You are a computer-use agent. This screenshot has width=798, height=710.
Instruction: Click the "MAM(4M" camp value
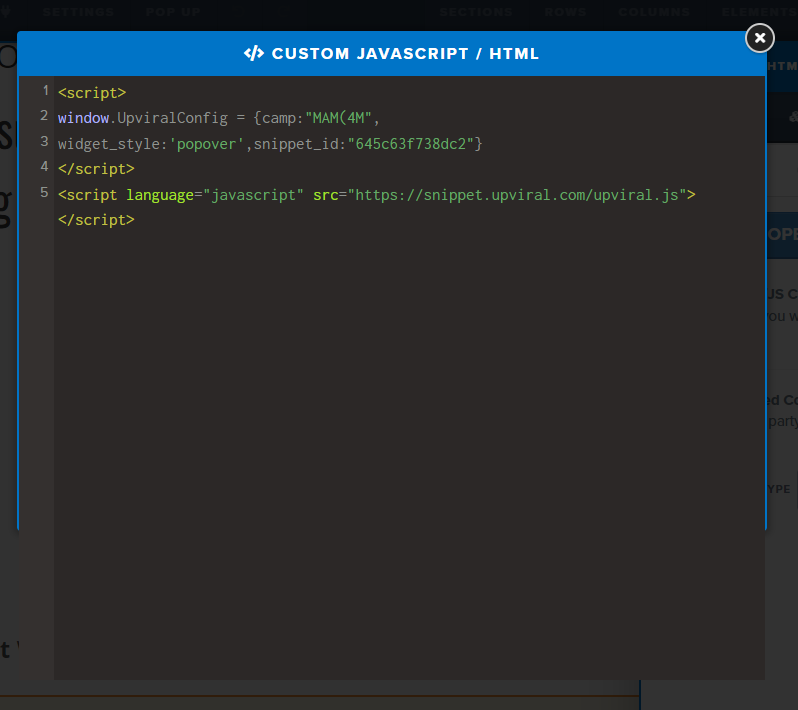click(338, 118)
